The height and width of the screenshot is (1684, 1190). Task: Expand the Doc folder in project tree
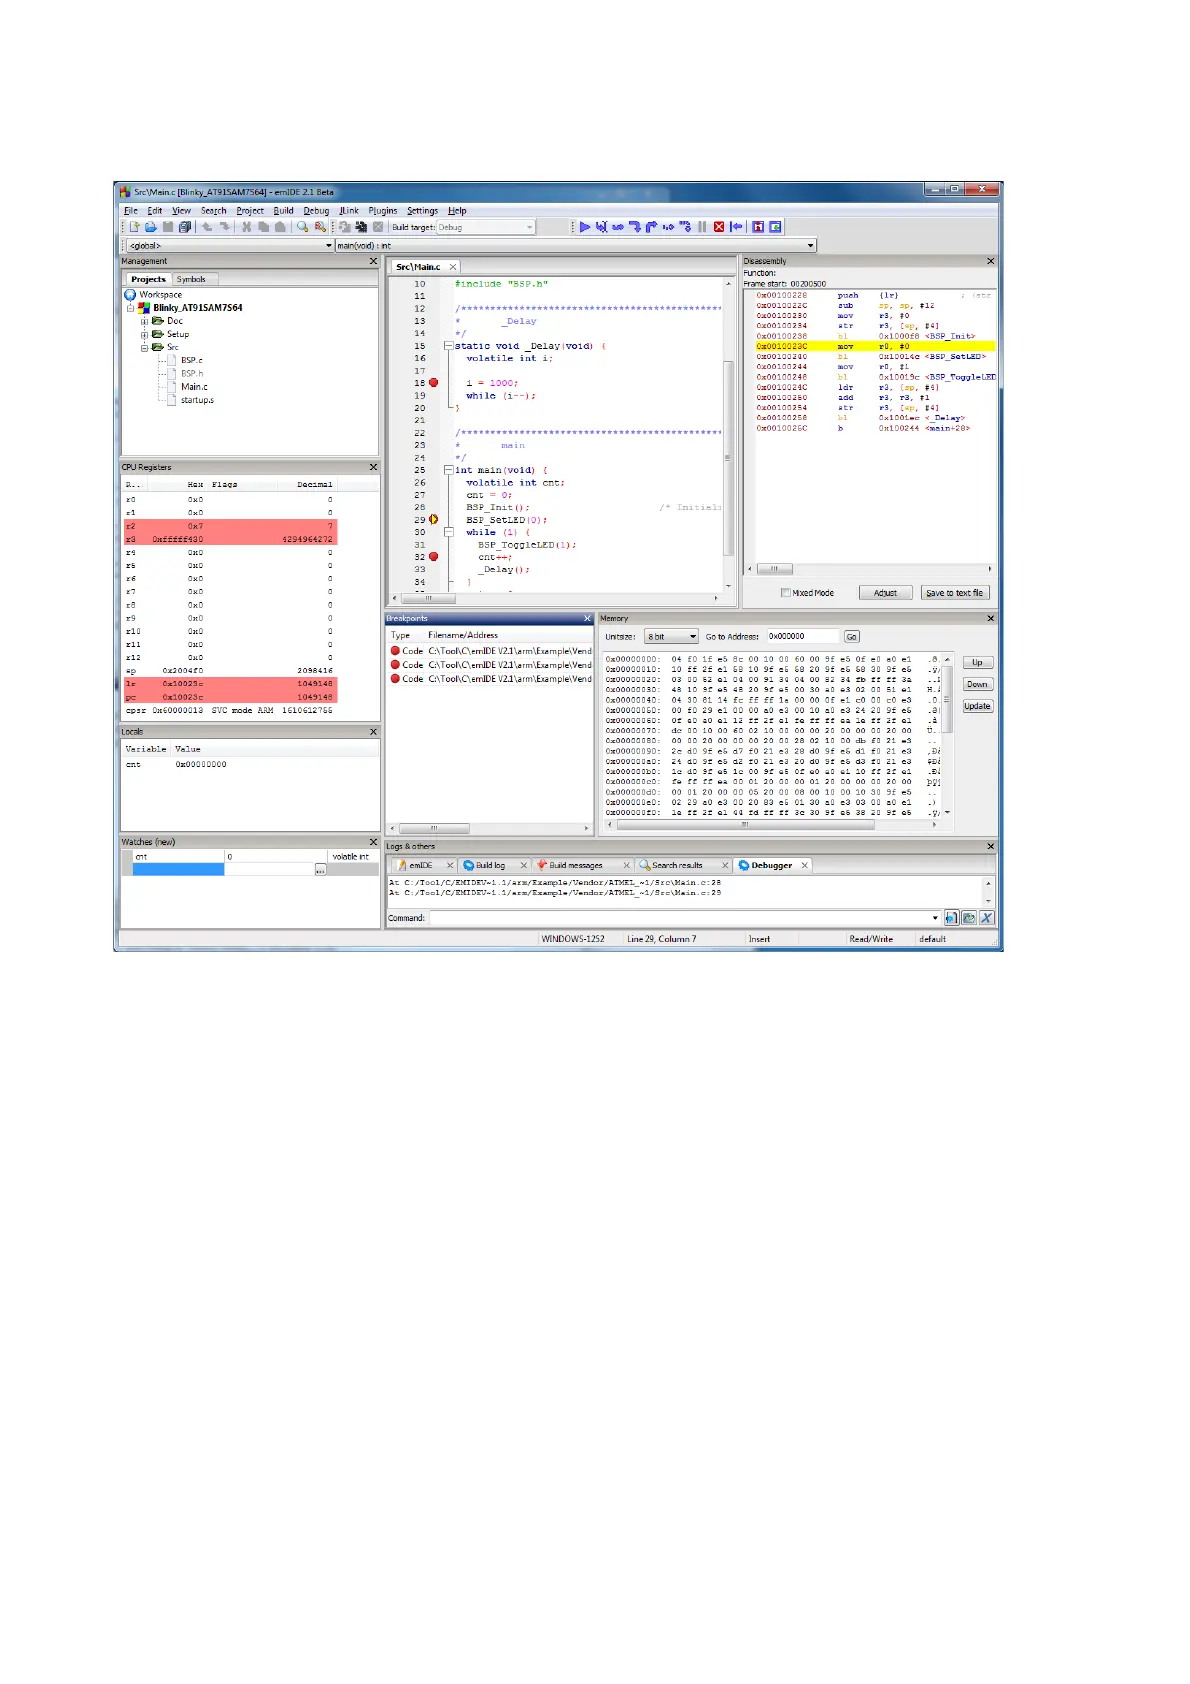(x=144, y=321)
